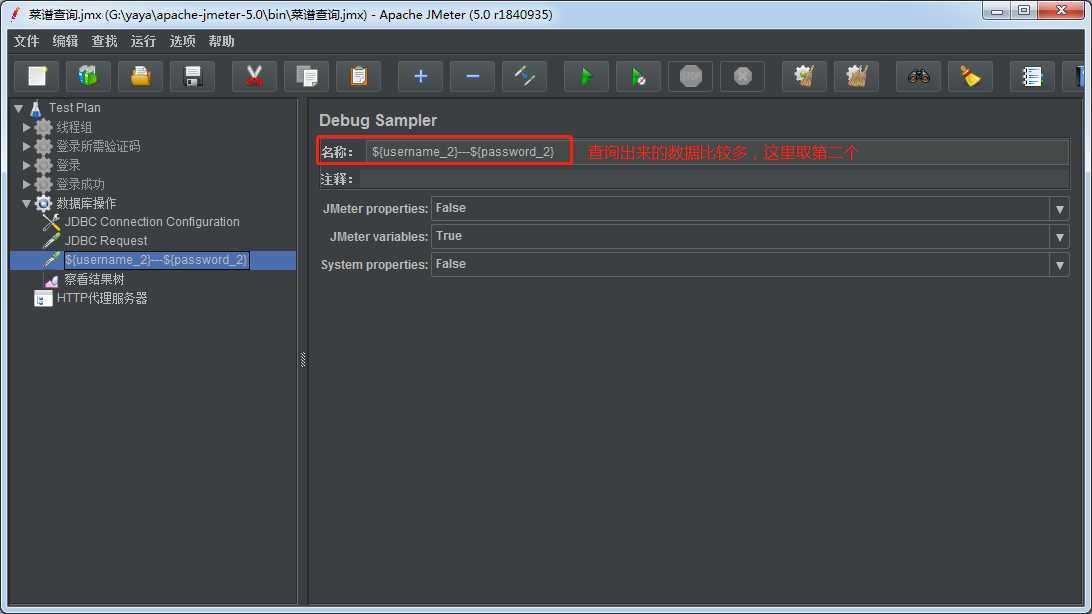Save the test plan with disk icon

click(x=193, y=76)
